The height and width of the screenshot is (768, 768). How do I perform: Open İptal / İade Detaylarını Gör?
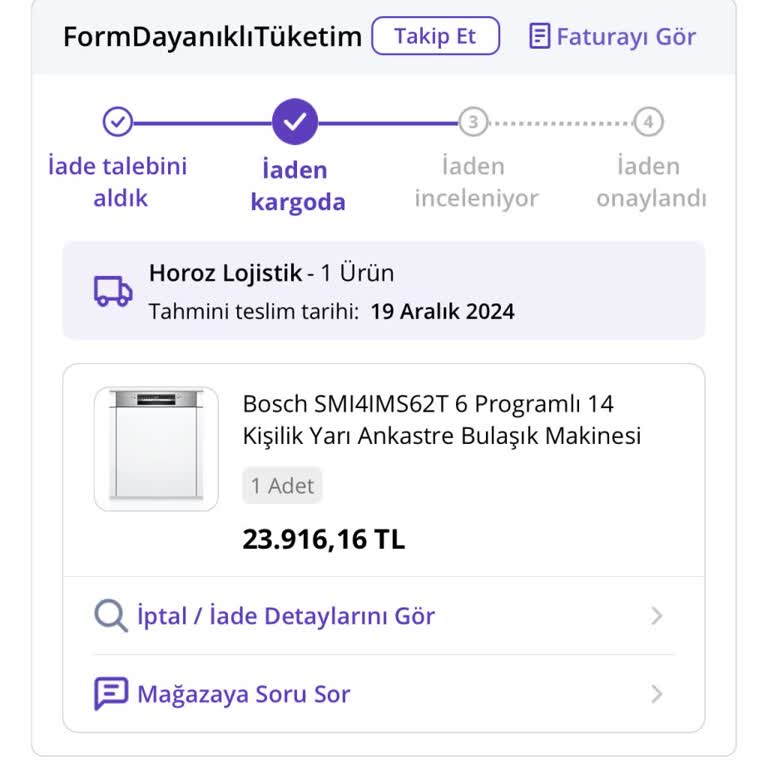[384, 616]
